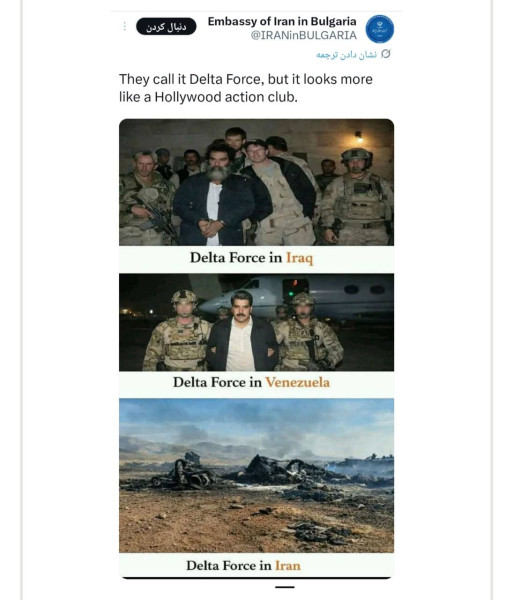This screenshot has width=513, height=600.
Task: Click the نشان دادن ترجمه show translation link
Action: coord(347,55)
